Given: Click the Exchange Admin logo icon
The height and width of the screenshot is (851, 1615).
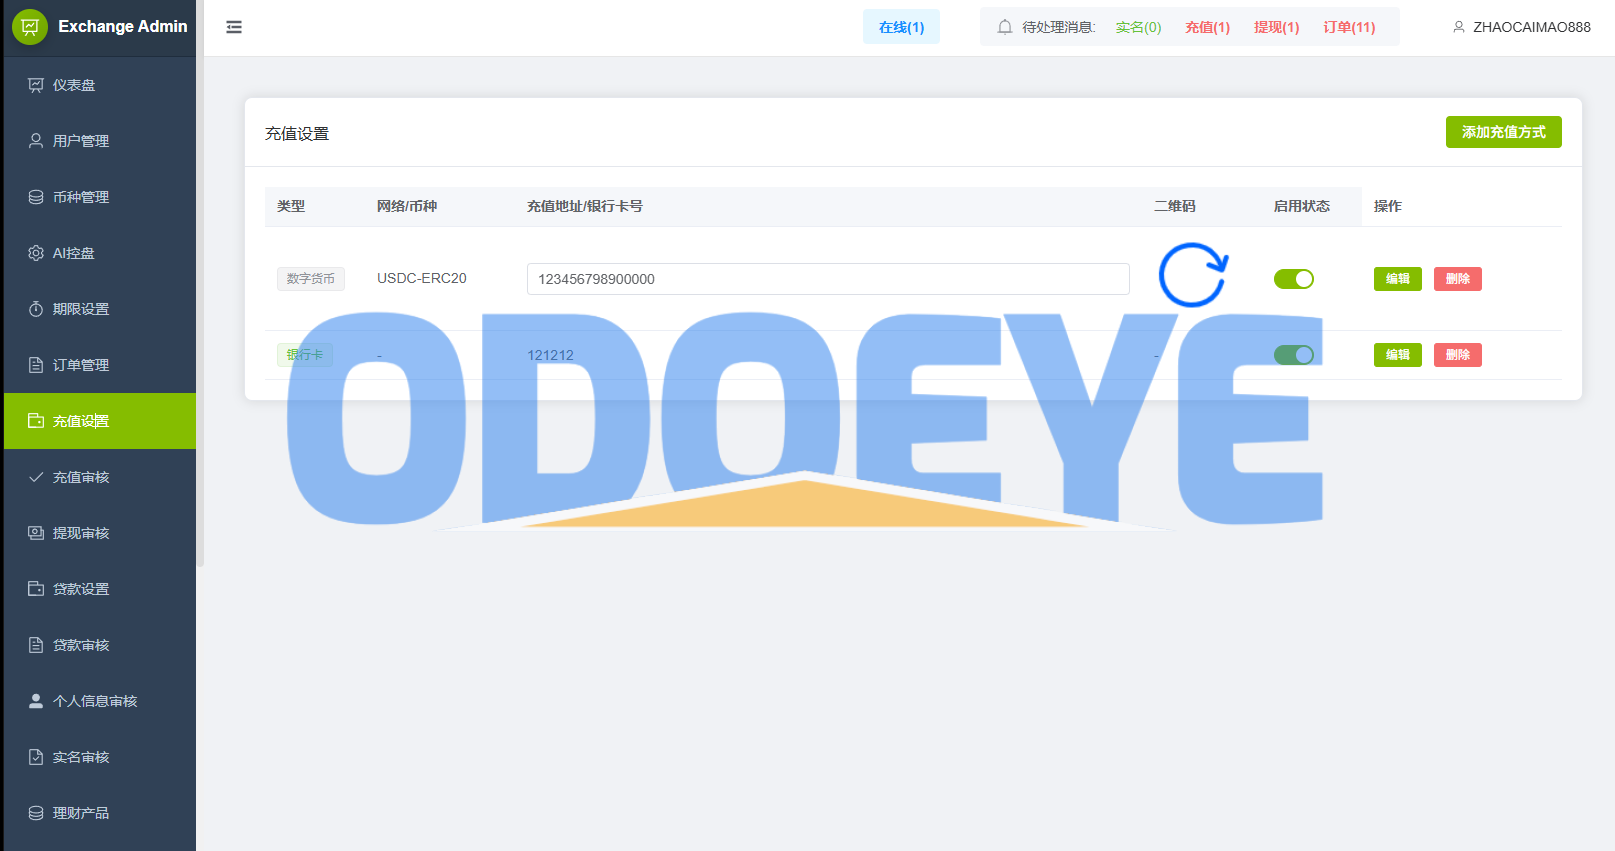Looking at the screenshot, I should (30, 27).
